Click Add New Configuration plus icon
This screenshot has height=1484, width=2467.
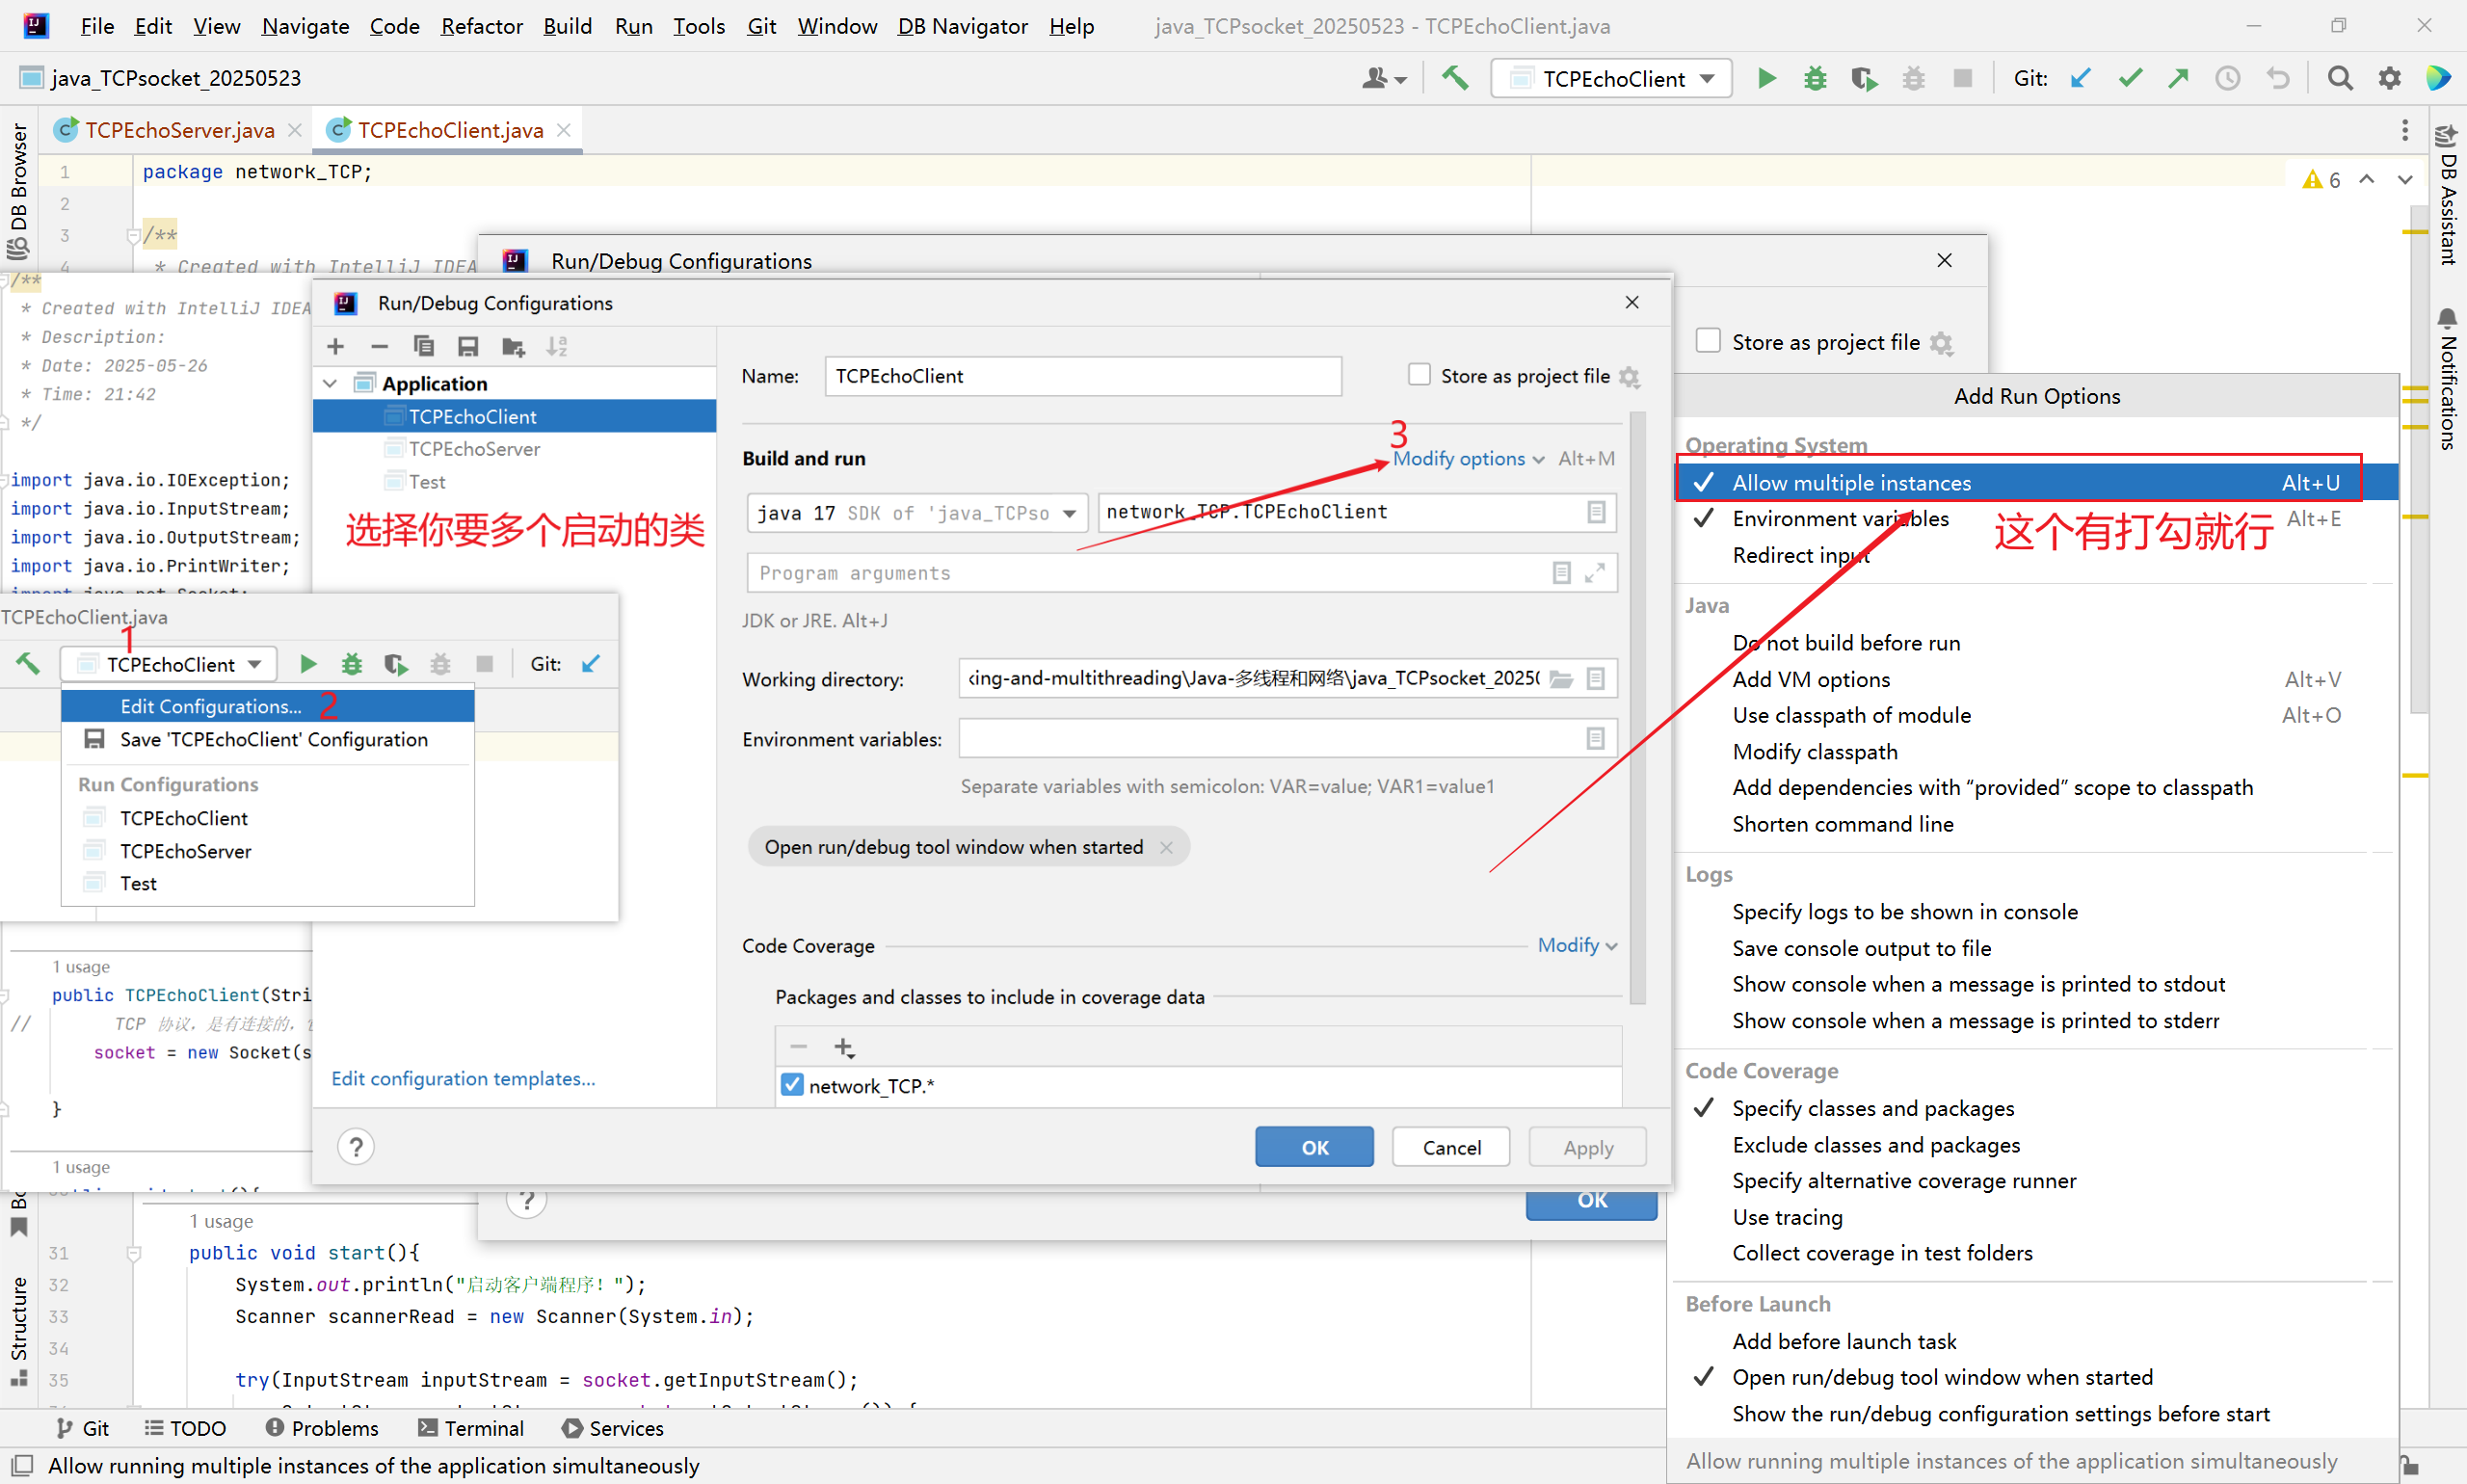[x=336, y=346]
